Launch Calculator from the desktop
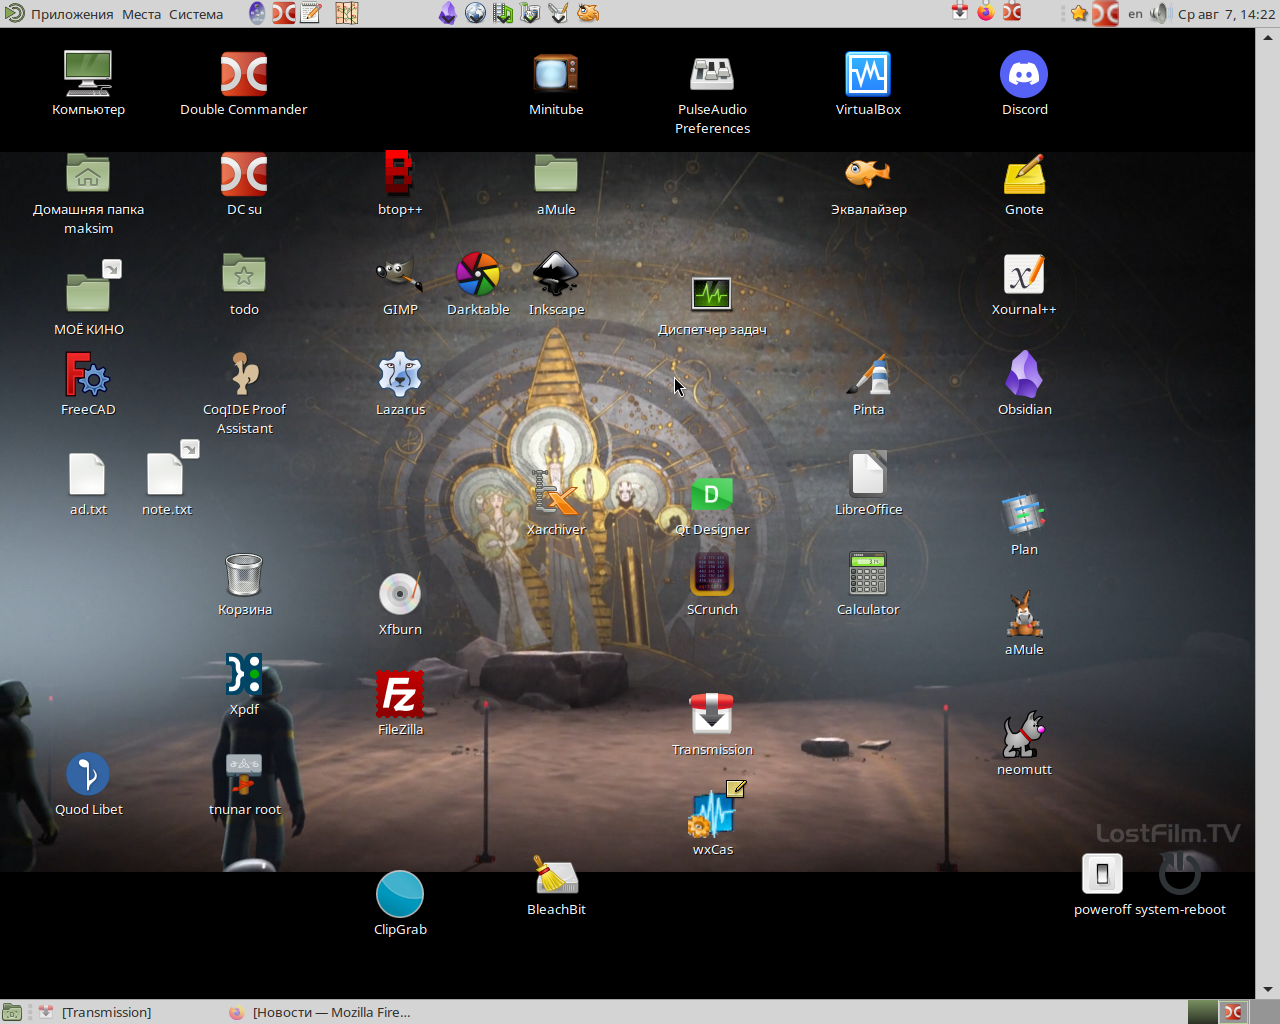This screenshot has height=1024, width=1280. [868, 575]
